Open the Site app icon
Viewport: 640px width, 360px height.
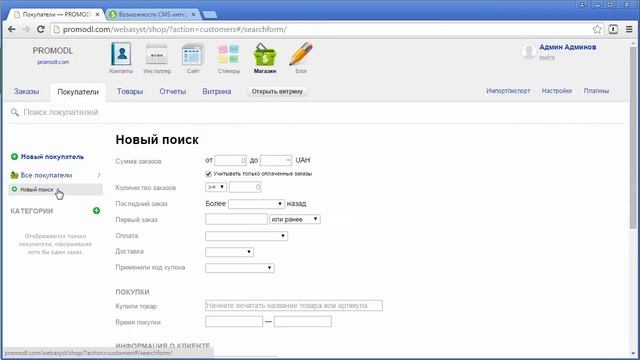(x=193, y=55)
